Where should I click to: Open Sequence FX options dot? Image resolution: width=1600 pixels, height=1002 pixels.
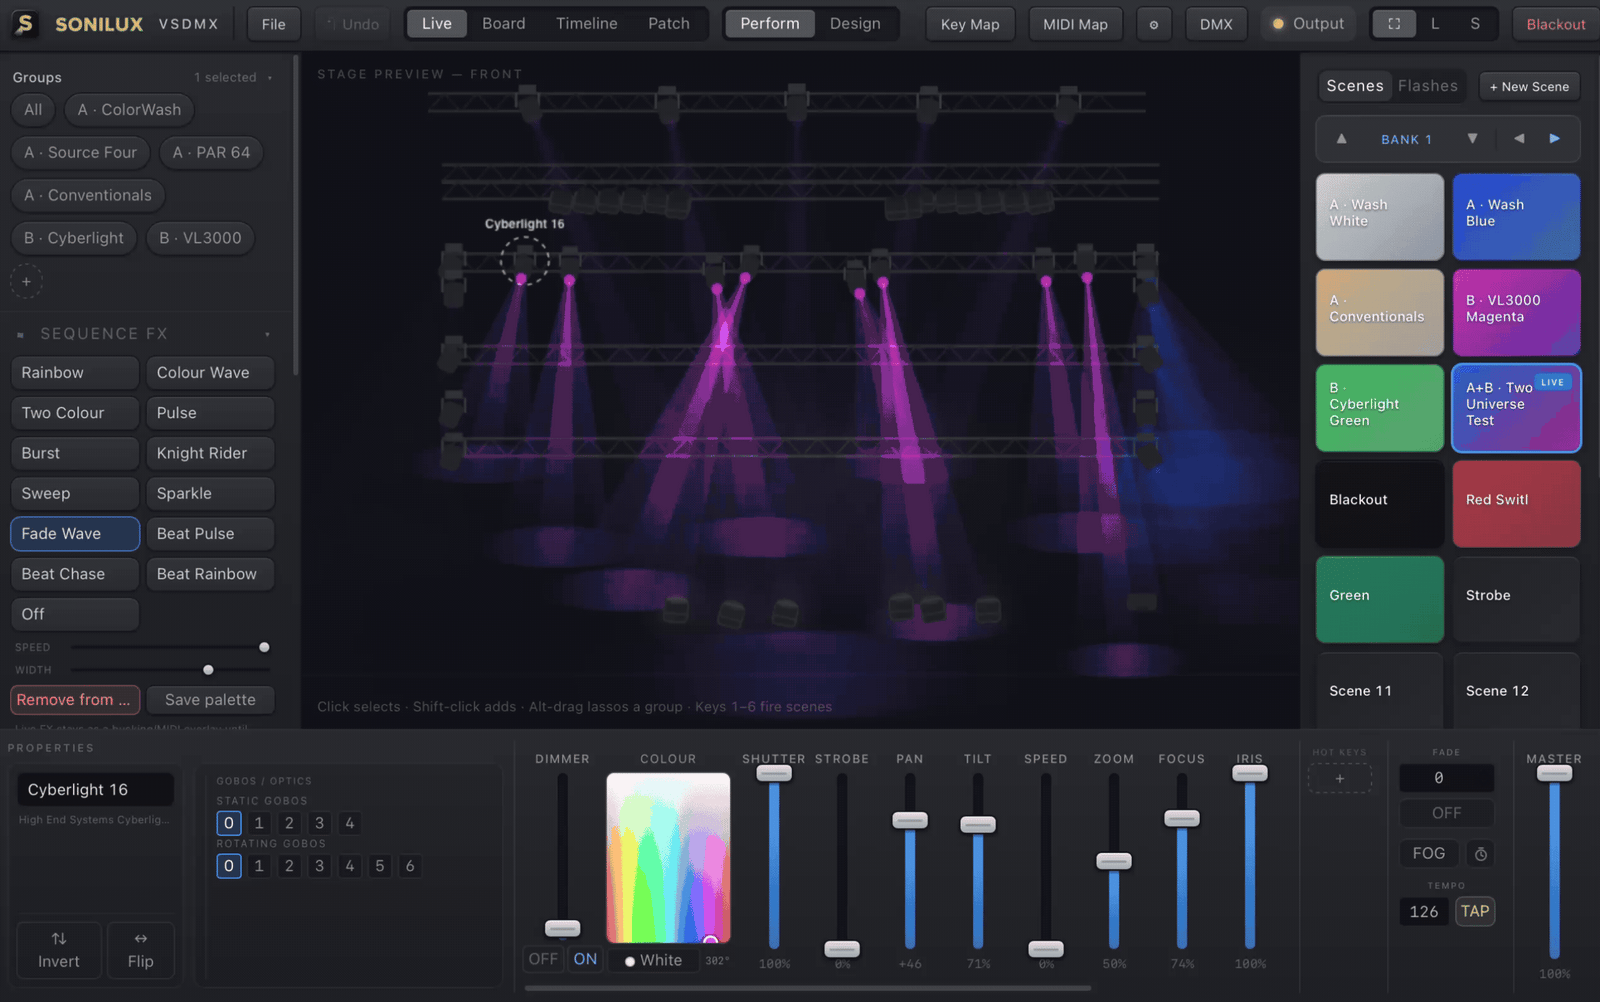(x=268, y=334)
